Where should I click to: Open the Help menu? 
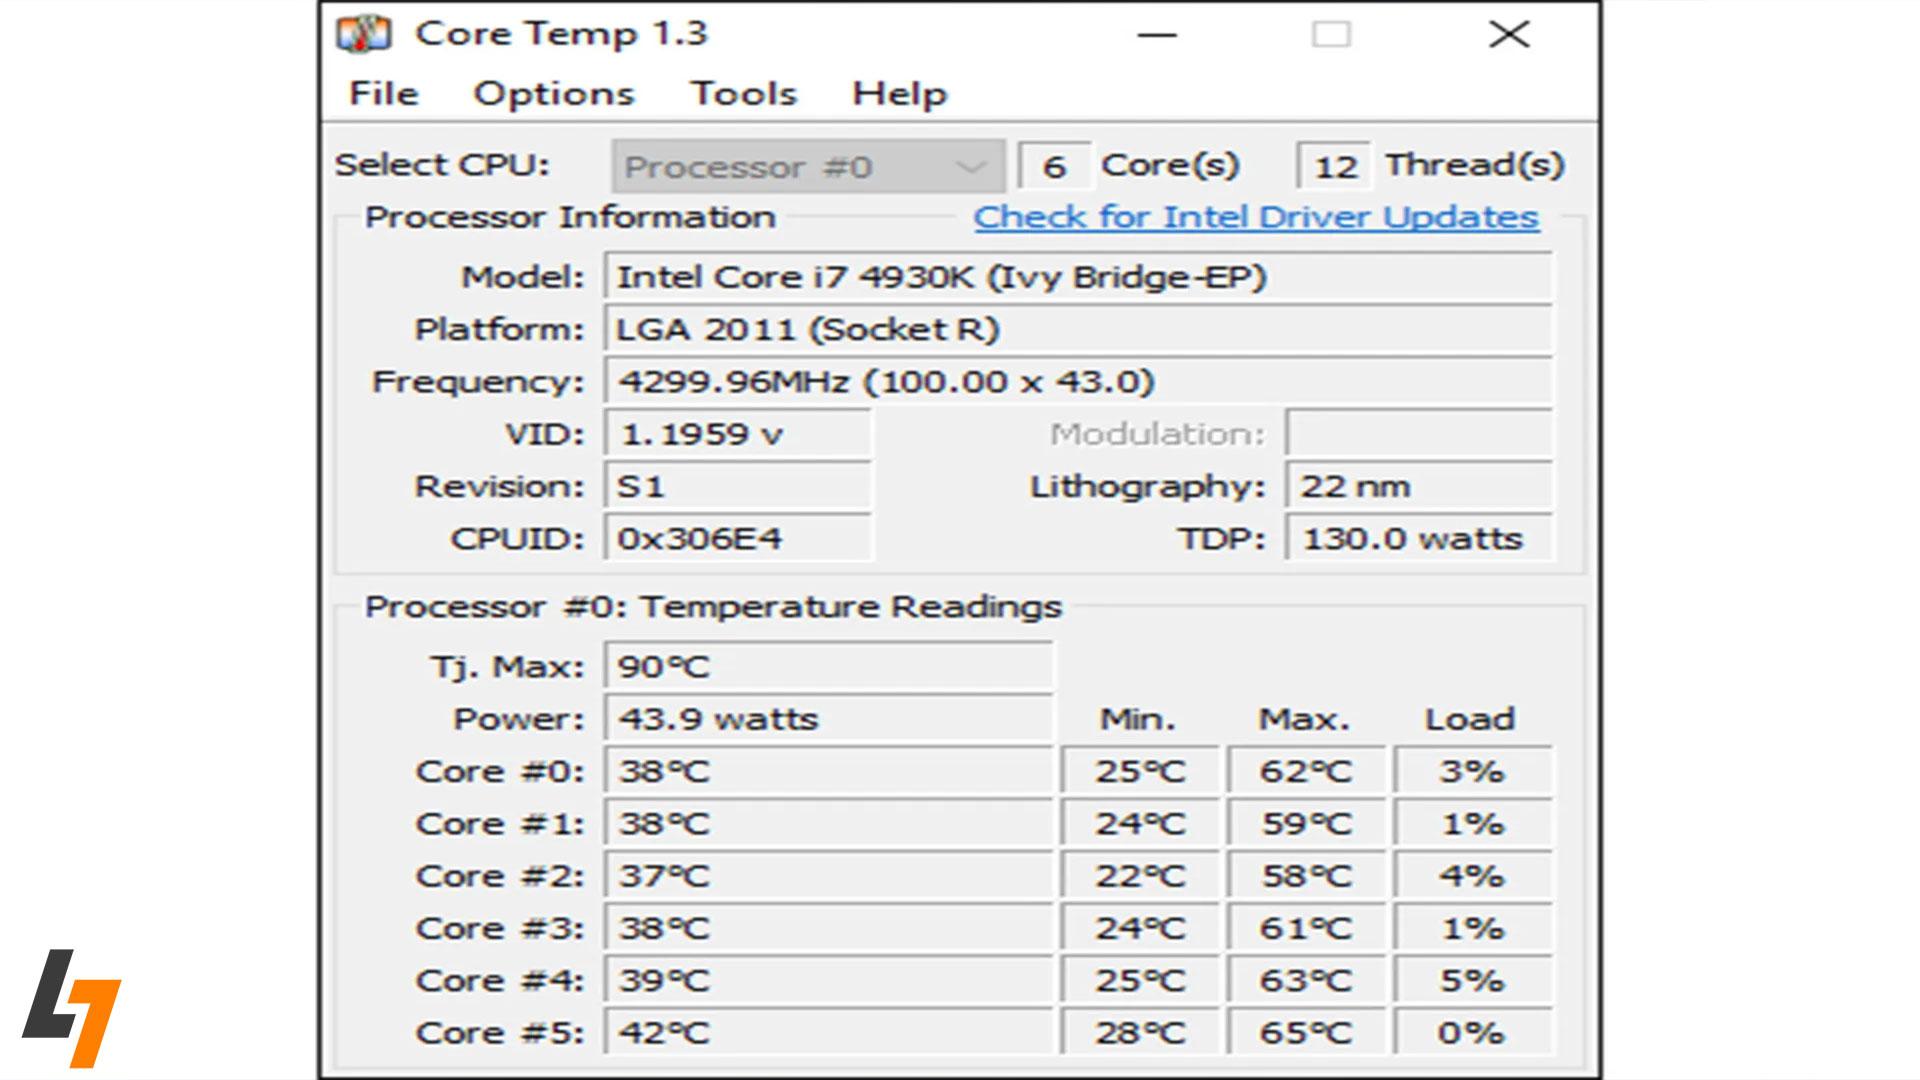(897, 93)
